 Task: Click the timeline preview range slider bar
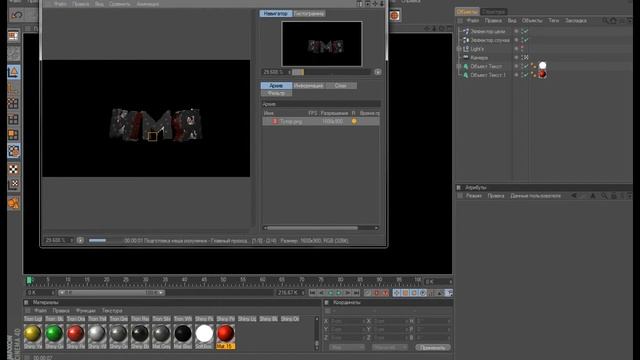click(111, 293)
